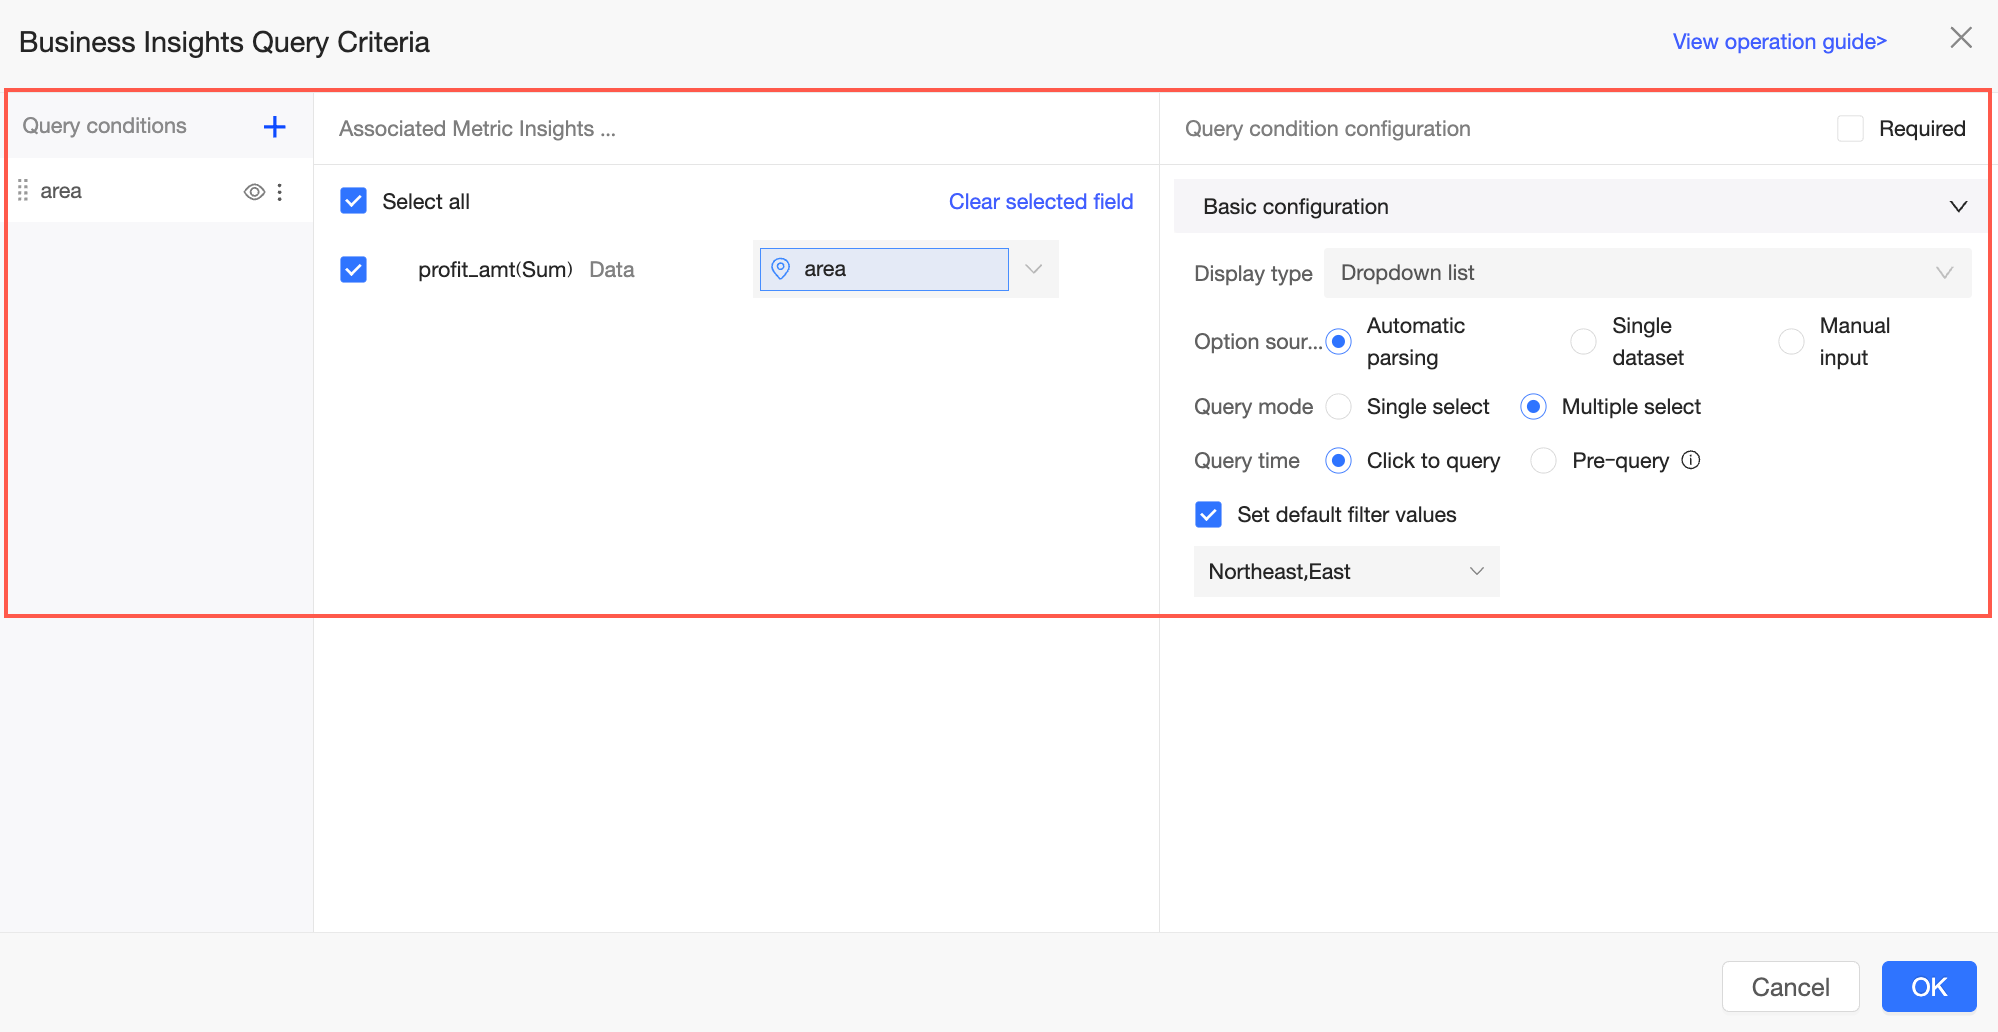The height and width of the screenshot is (1032, 1998).
Task: Select Single select query mode
Action: 1339,407
